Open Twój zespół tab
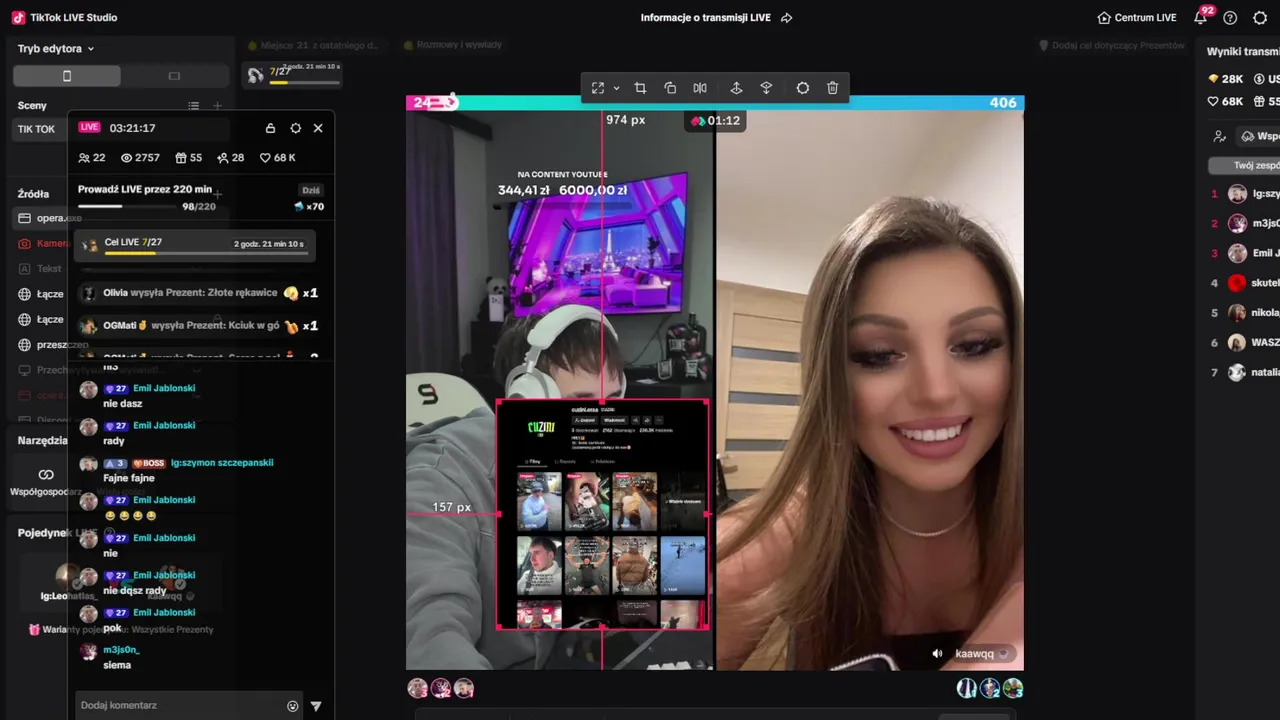 (x=1244, y=165)
